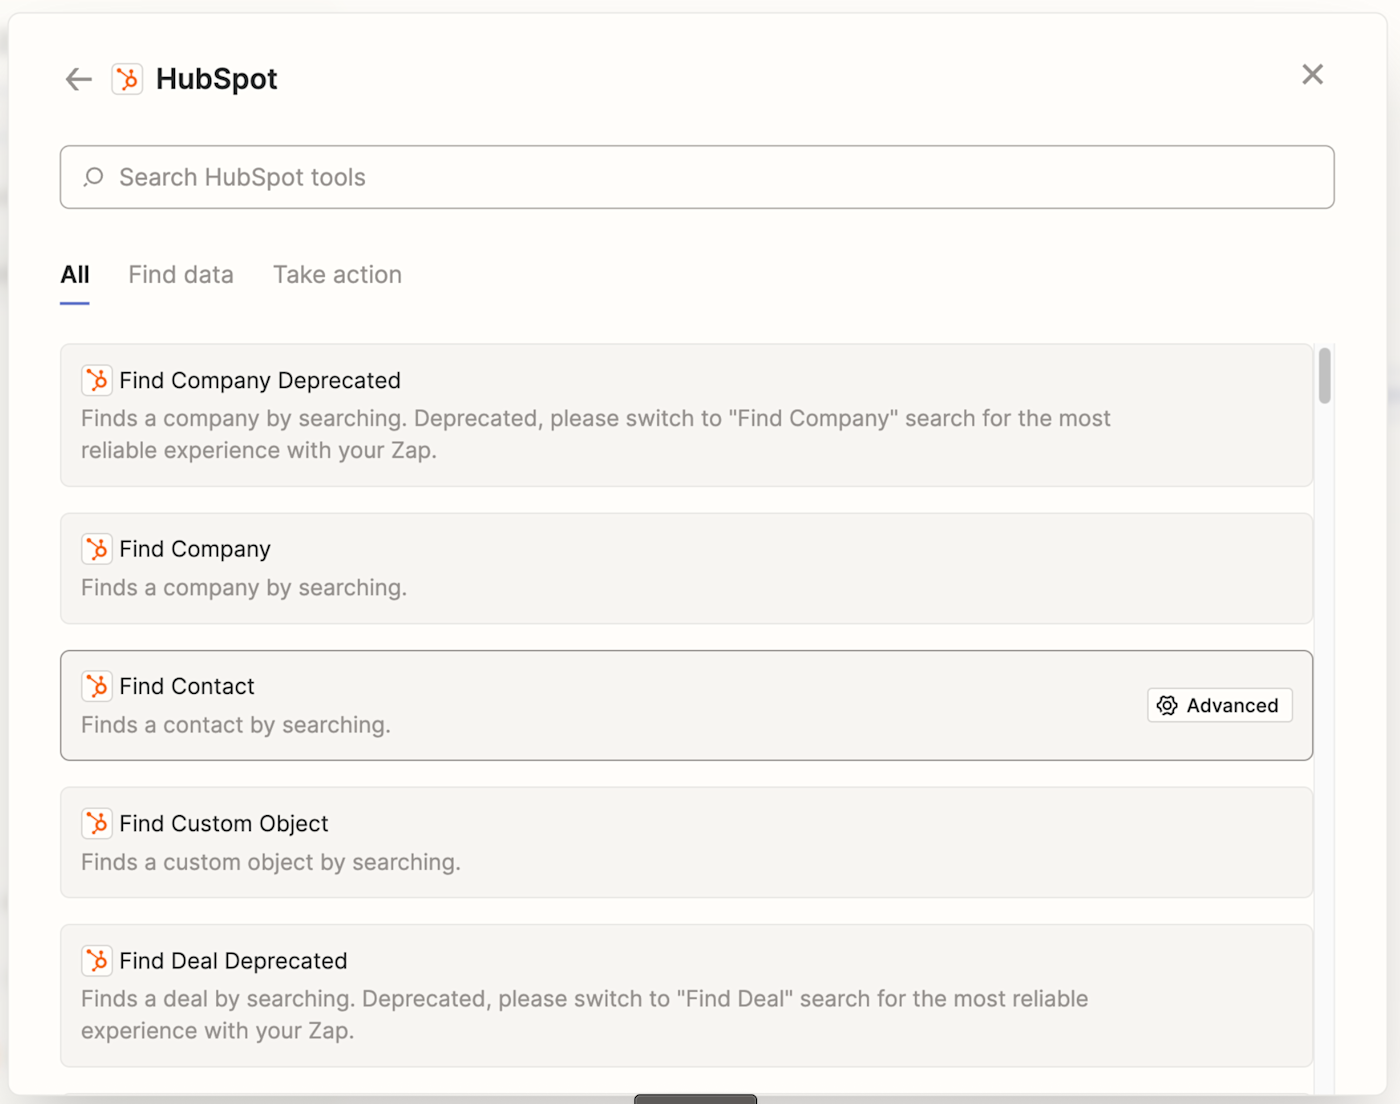The width and height of the screenshot is (1400, 1104).
Task: Click 'Finds a contact by searching.' description
Action: point(236,724)
